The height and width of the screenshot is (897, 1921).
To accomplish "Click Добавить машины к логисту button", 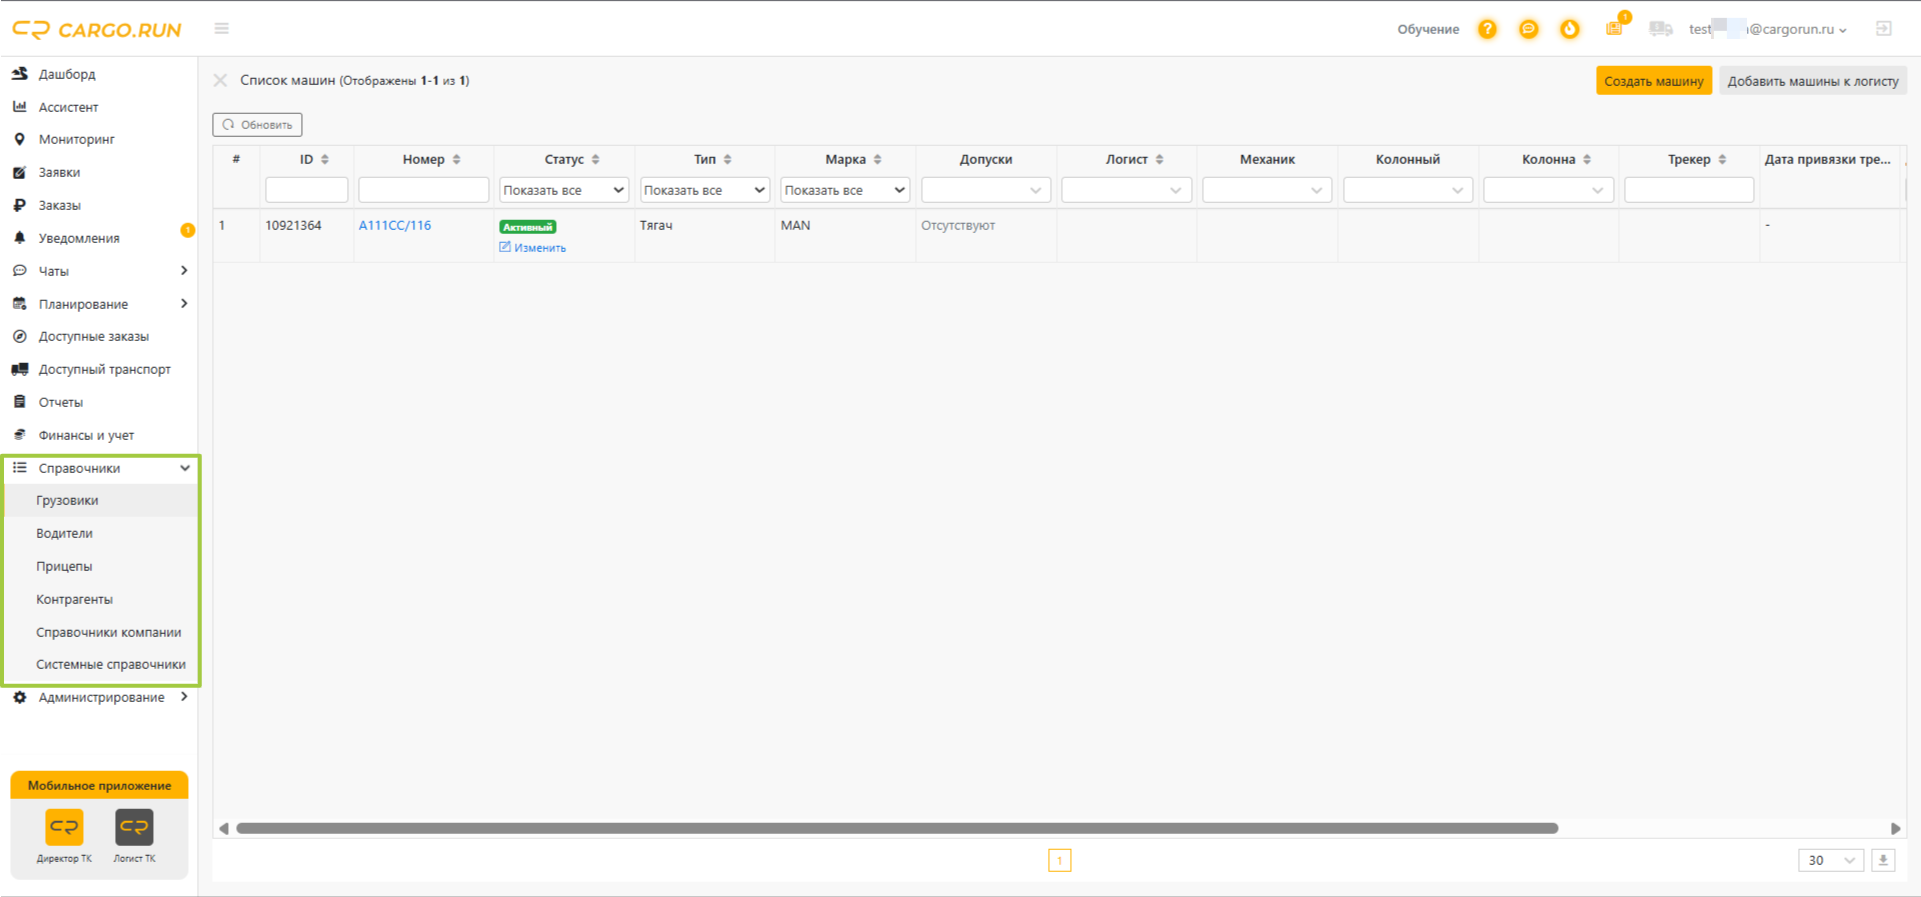I will tap(1813, 81).
